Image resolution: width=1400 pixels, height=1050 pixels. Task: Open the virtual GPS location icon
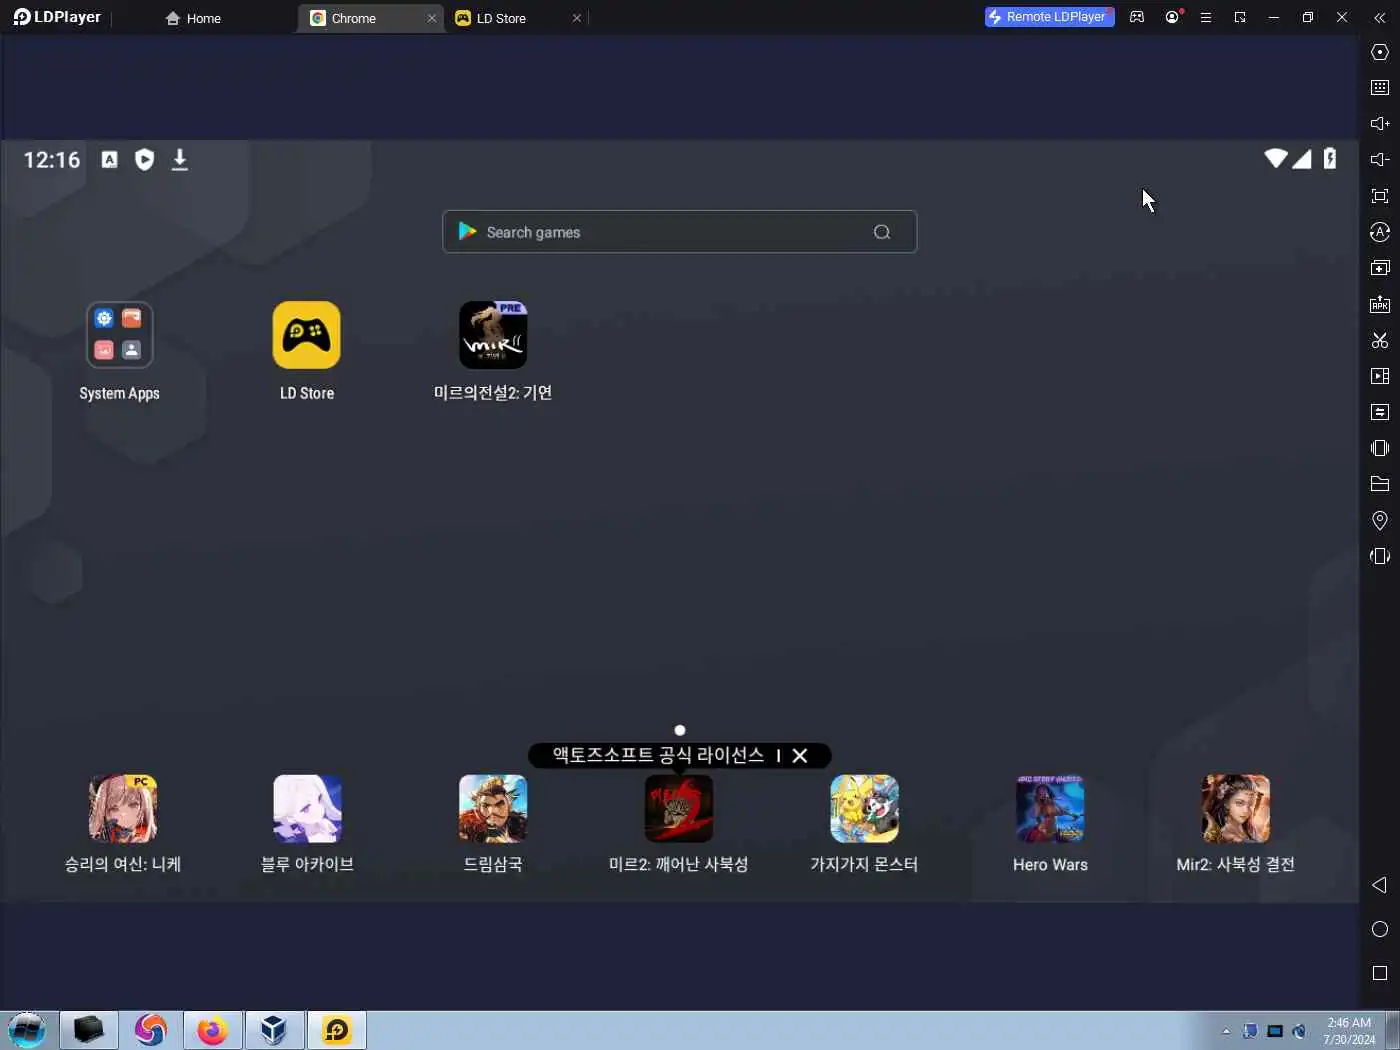click(x=1380, y=520)
